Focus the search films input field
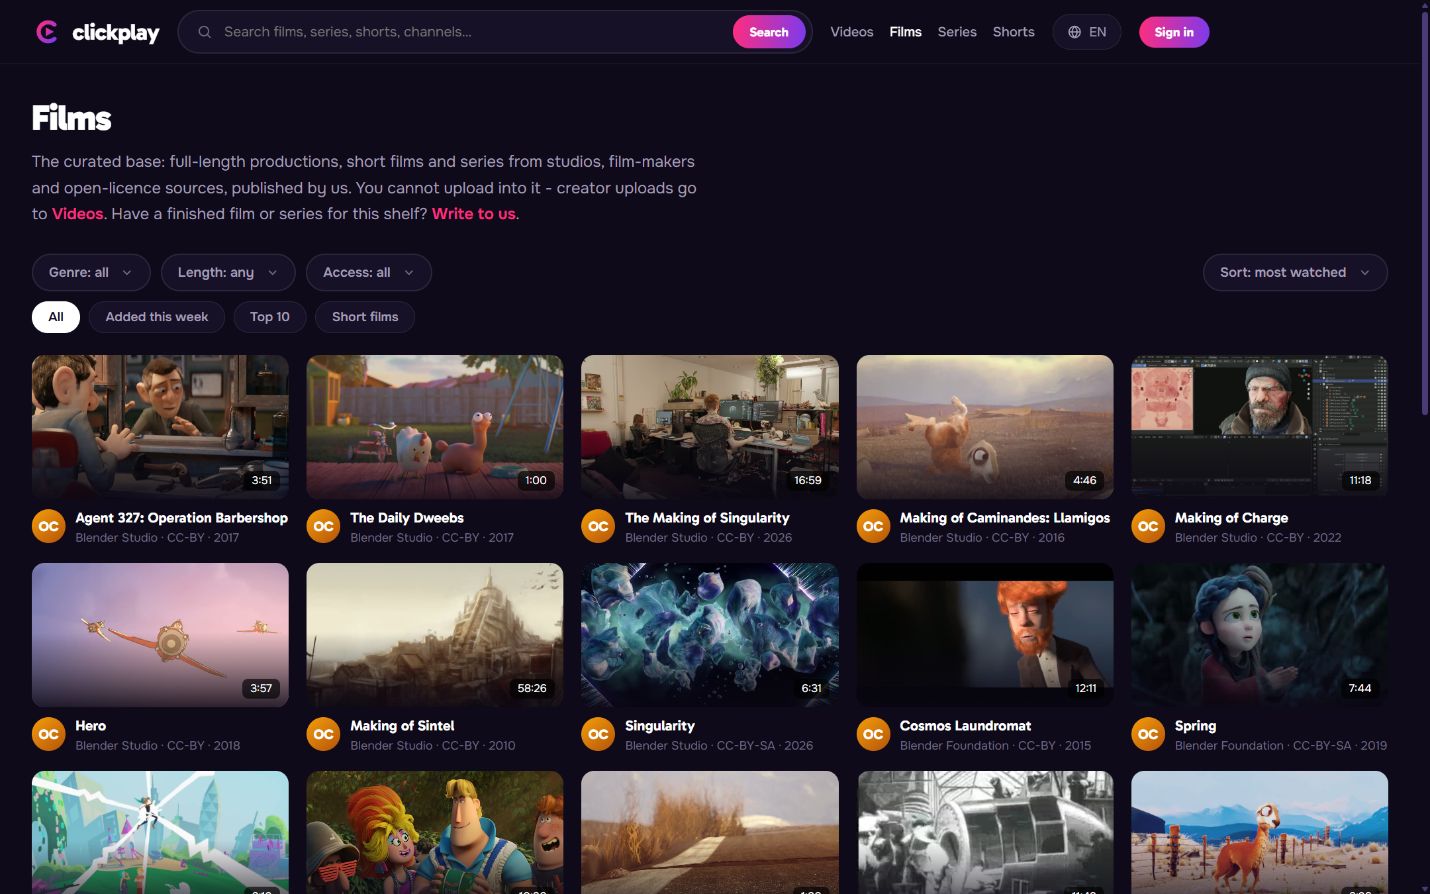The height and width of the screenshot is (894, 1430). (x=470, y=32)
